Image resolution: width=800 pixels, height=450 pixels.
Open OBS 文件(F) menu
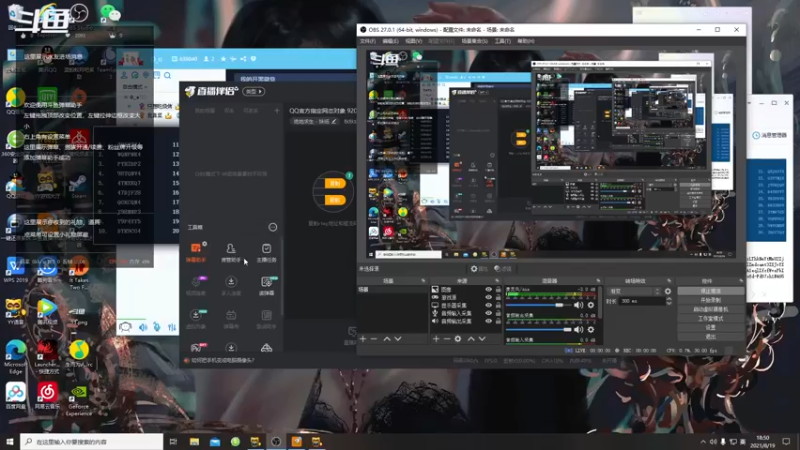click(367, 41)
